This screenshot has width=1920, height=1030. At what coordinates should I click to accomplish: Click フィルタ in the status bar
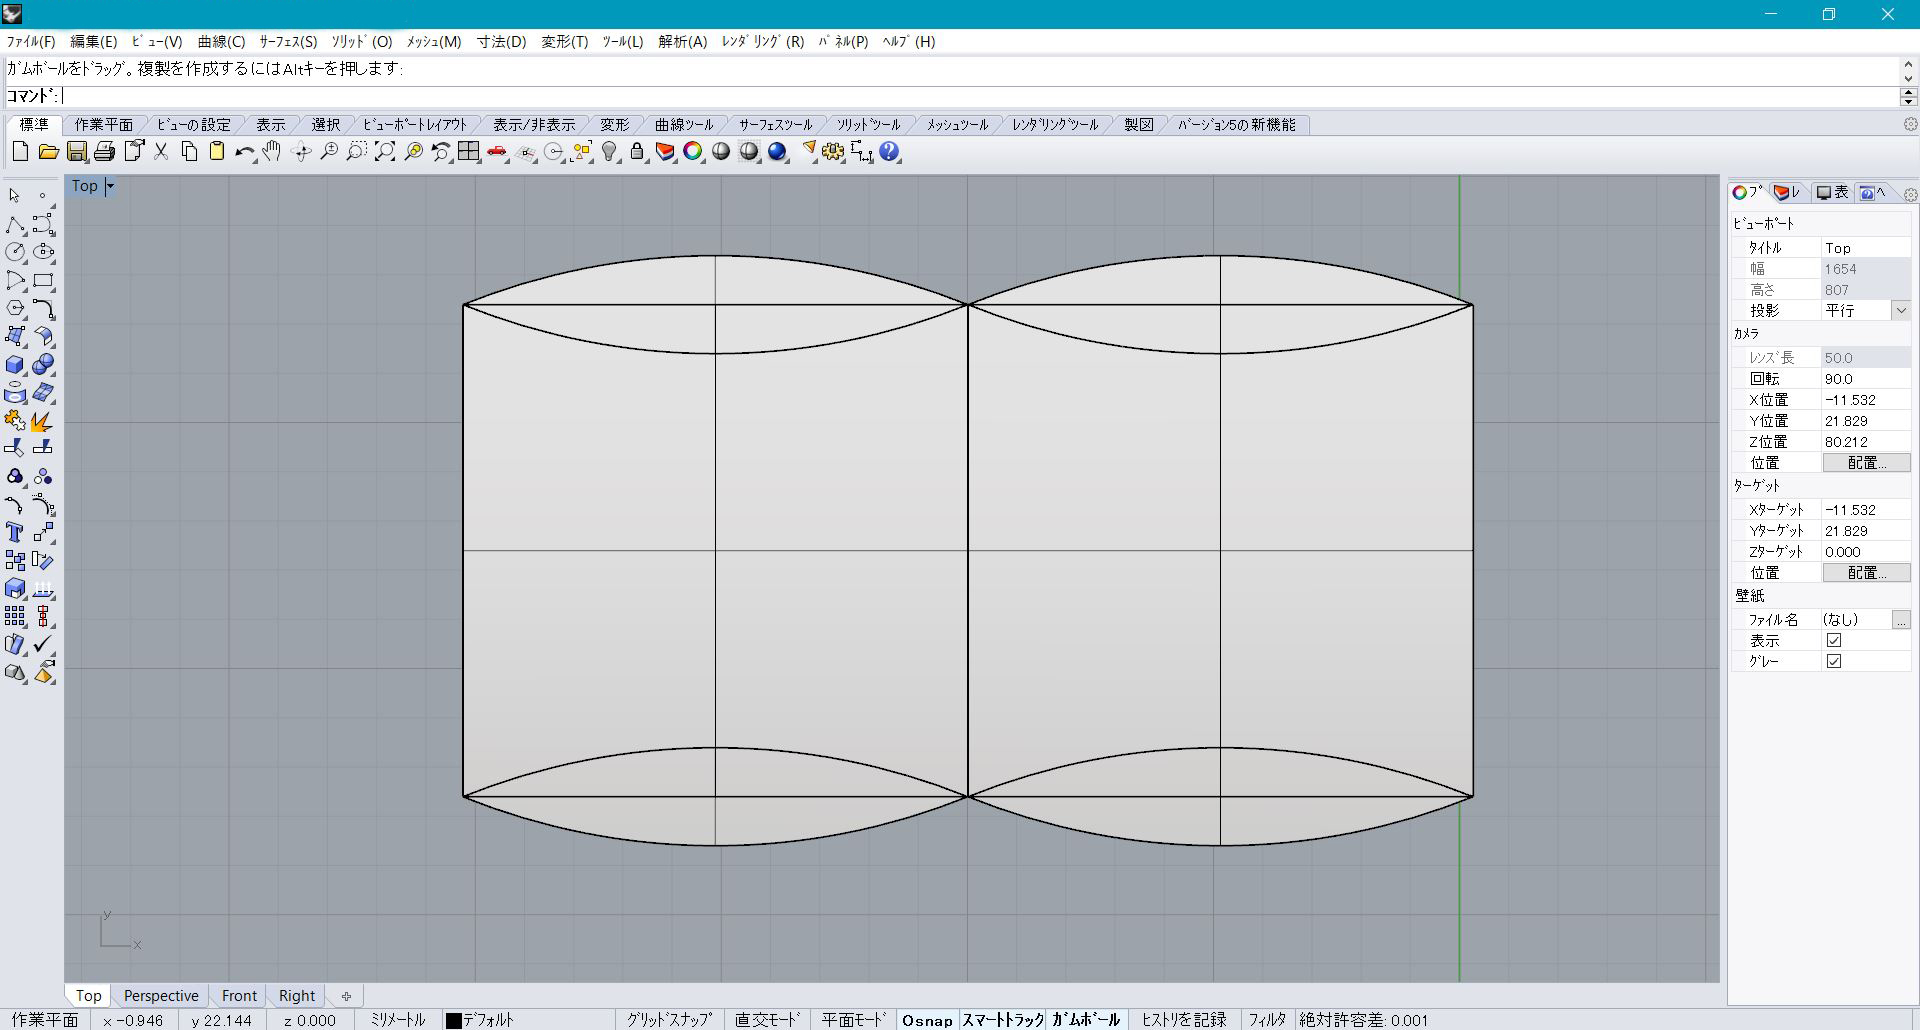[x=1267, y=1019]
